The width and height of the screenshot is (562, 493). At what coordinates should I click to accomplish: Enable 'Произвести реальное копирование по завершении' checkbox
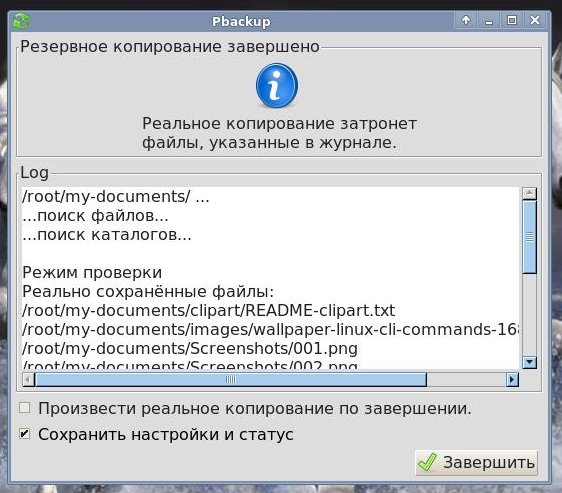[x=25, y=408]
